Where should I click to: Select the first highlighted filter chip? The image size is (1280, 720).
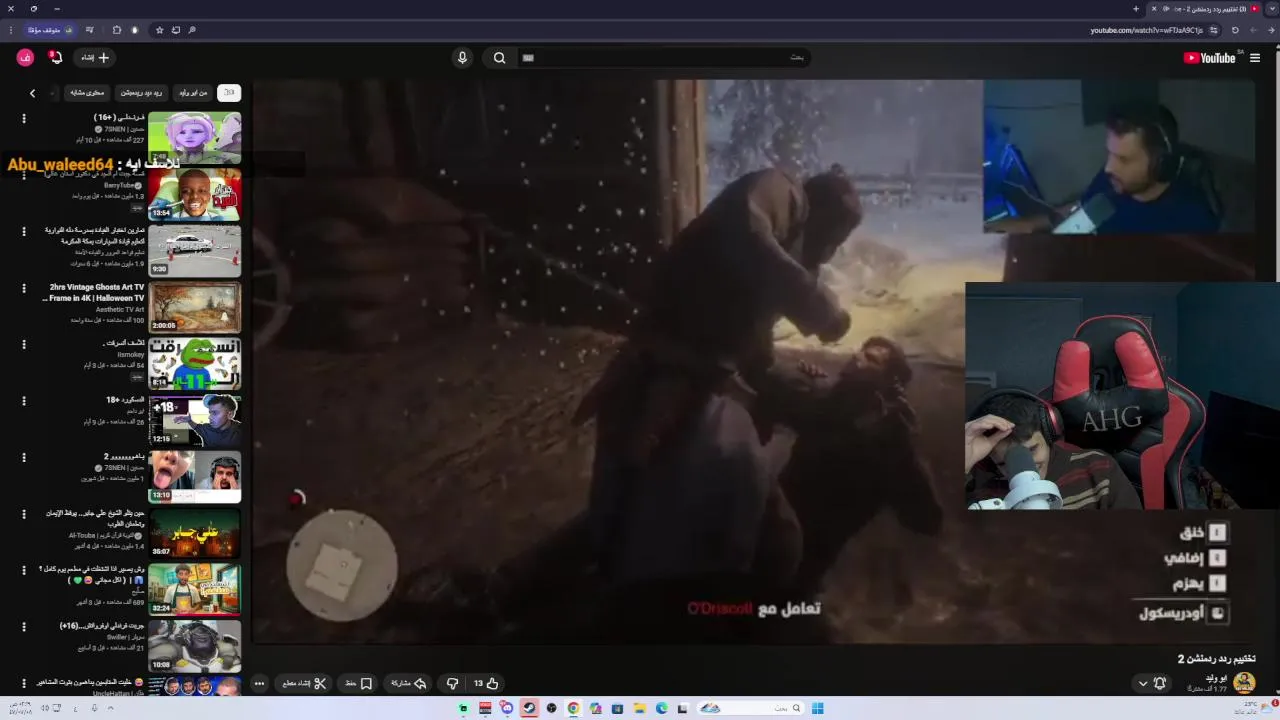click(229, 93)
